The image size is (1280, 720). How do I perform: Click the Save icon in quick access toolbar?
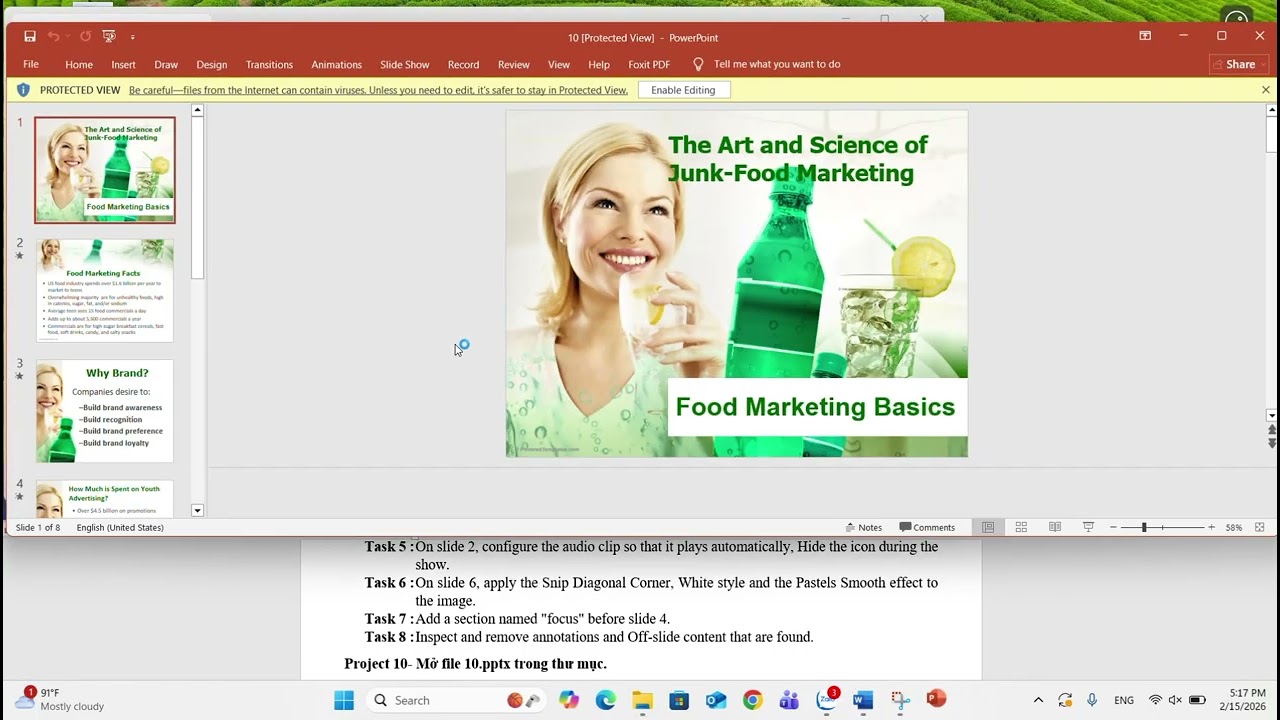click(30, 37)
